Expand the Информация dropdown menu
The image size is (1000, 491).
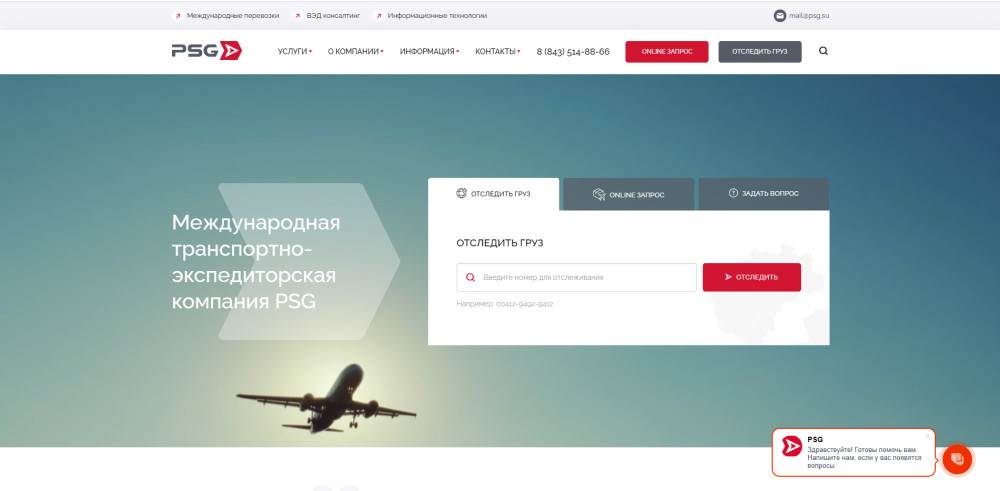coord(429,52)
